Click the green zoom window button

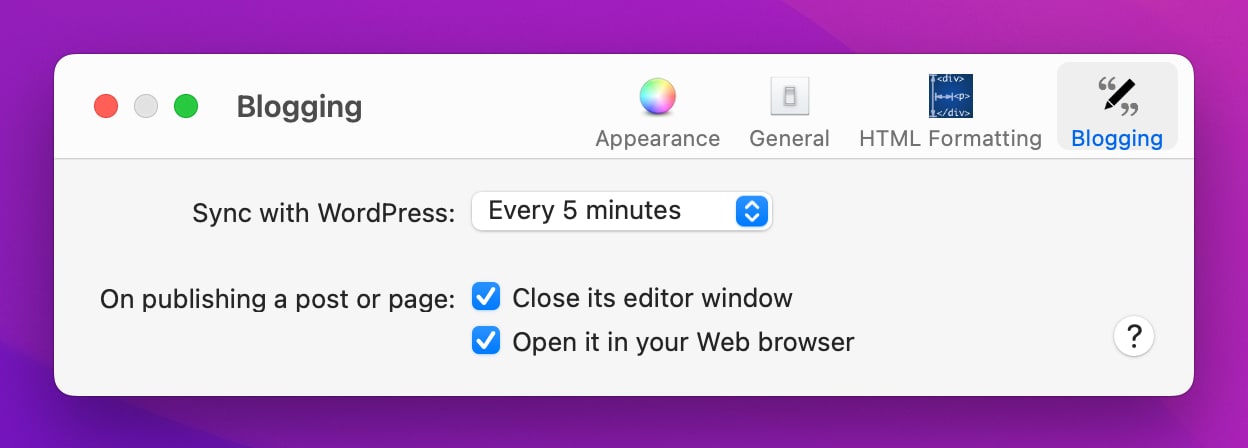pyautogui.click(x=186, y=106)
